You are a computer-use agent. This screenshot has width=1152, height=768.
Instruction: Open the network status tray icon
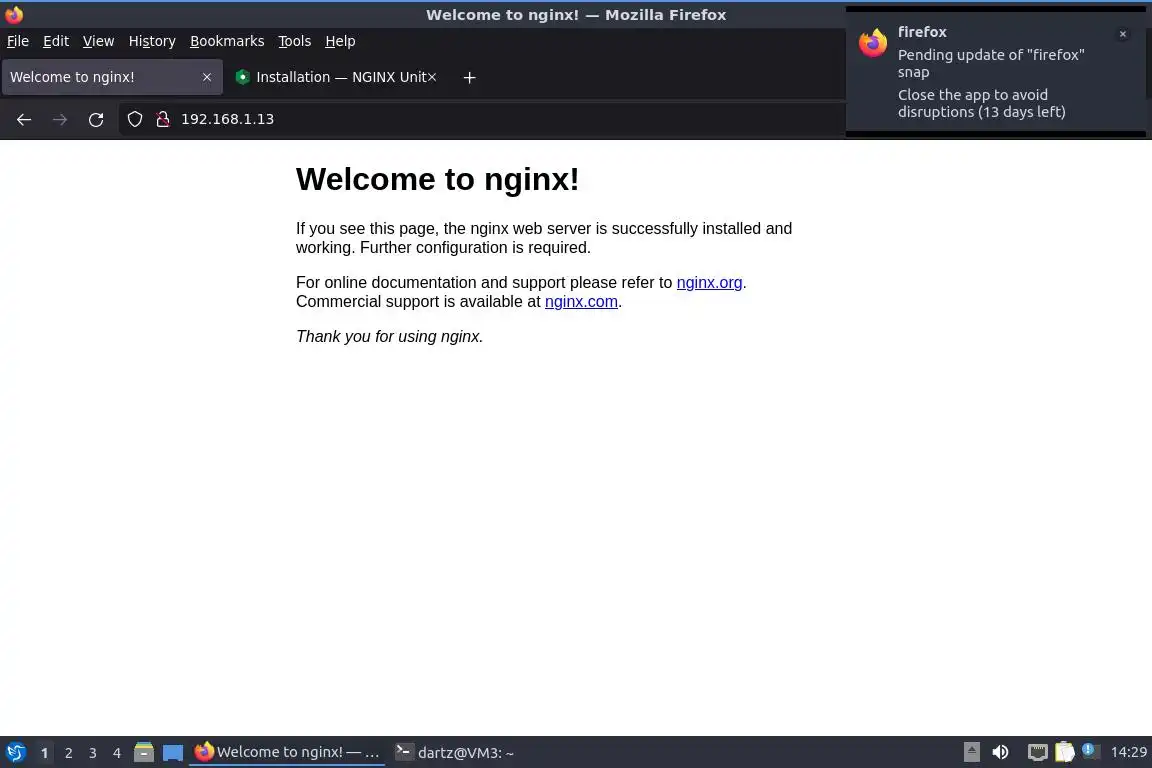pyautogui.click(x=1037, y=752)
